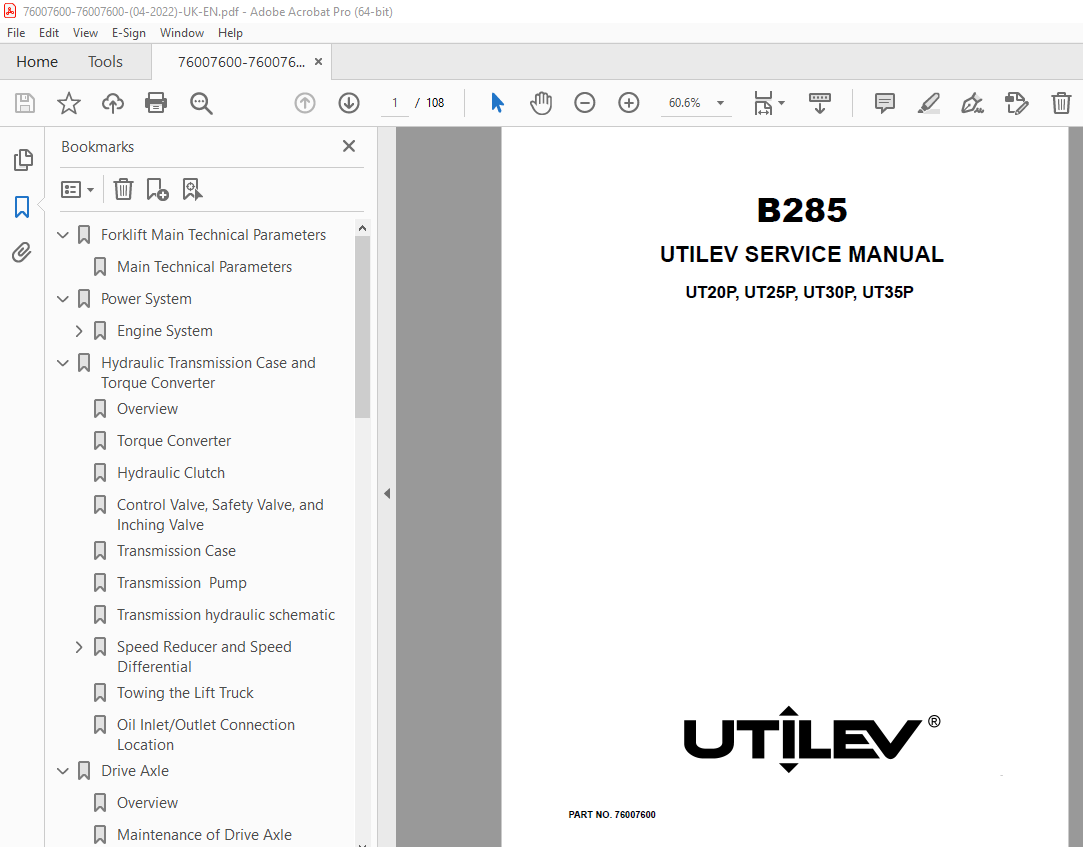Screen dimensions: 1083x847
Task: Open the E-Sign menu
Action: [128, 32]
